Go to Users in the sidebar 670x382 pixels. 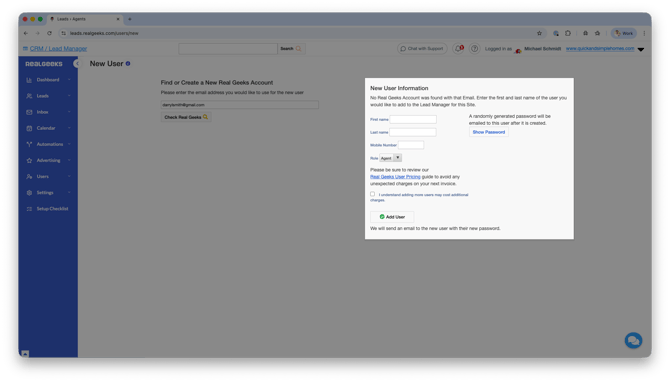click(43, 176)
